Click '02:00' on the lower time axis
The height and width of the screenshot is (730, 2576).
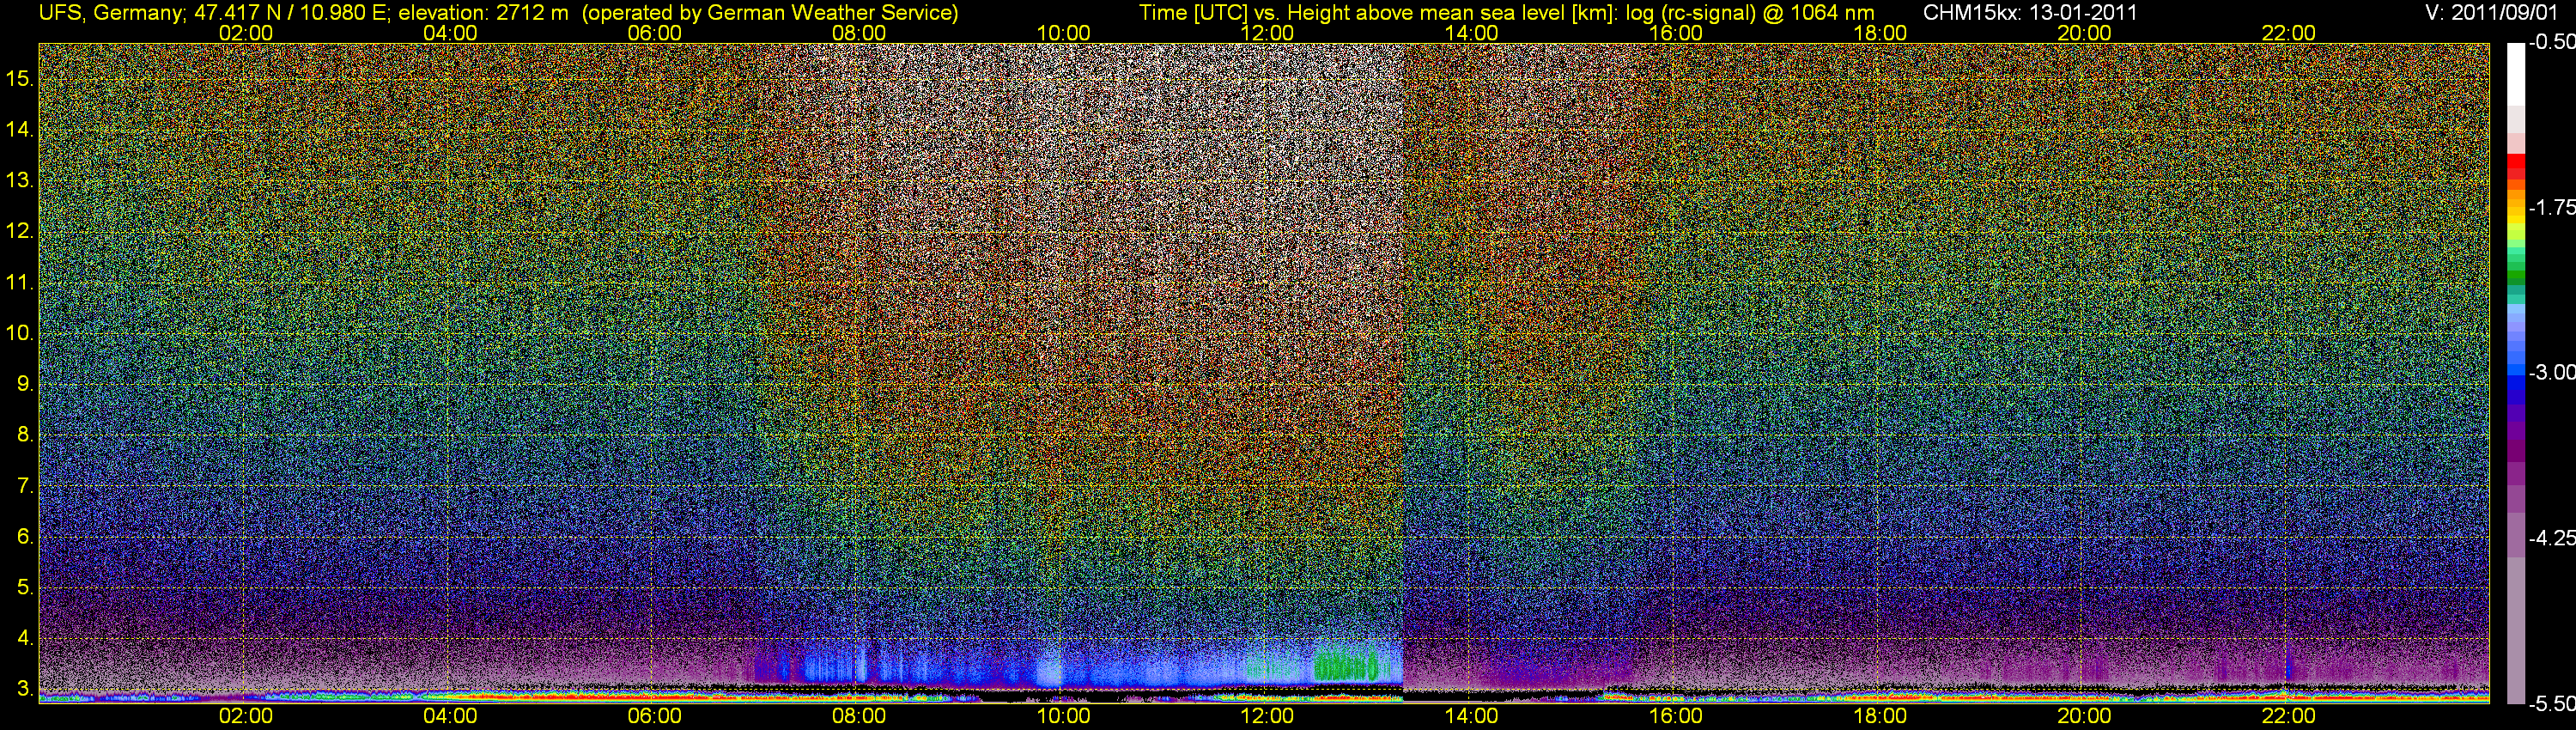[x=246, y=716]
